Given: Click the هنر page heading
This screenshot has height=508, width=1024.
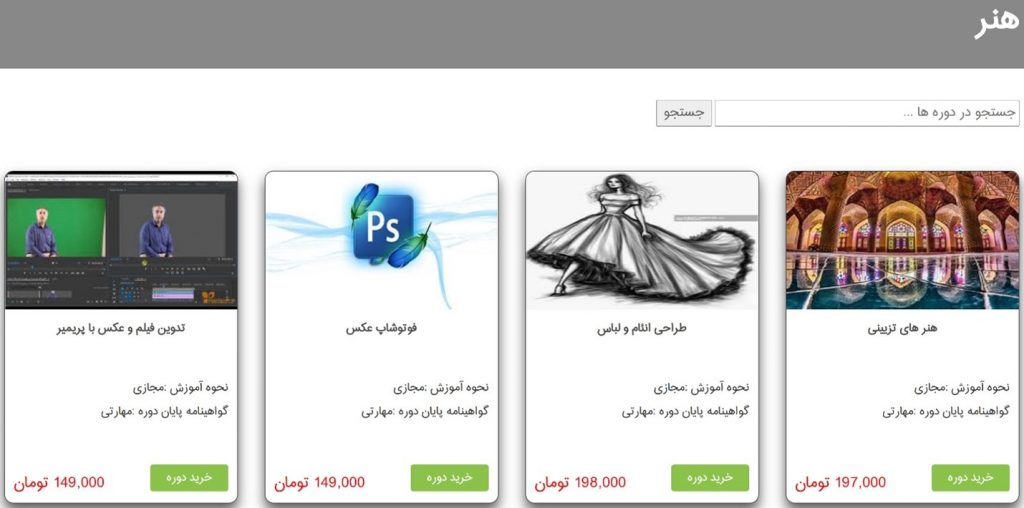Looking at the screenshot, I should (997, 24).
